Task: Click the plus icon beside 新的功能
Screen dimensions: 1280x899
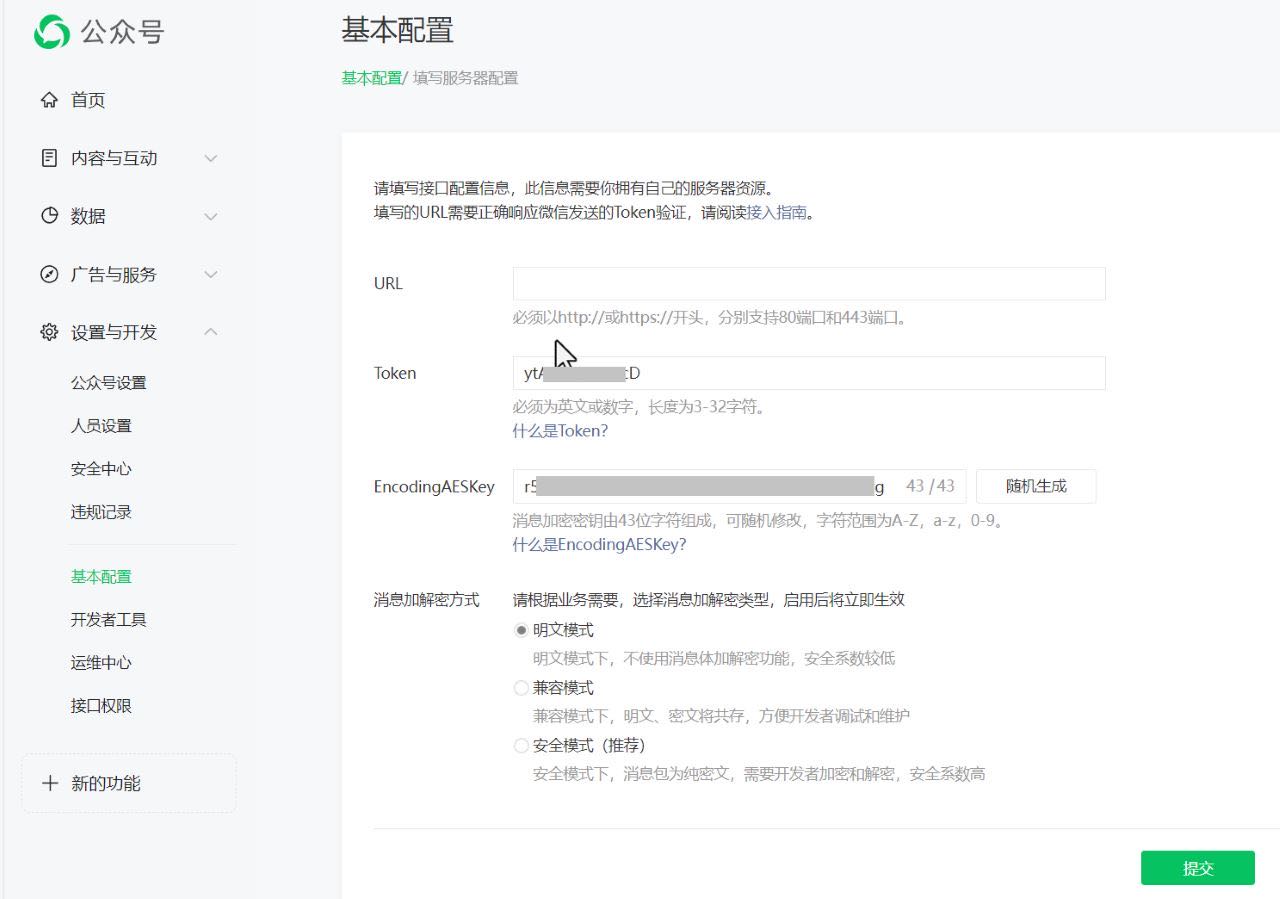Action: tap(50, 783)
